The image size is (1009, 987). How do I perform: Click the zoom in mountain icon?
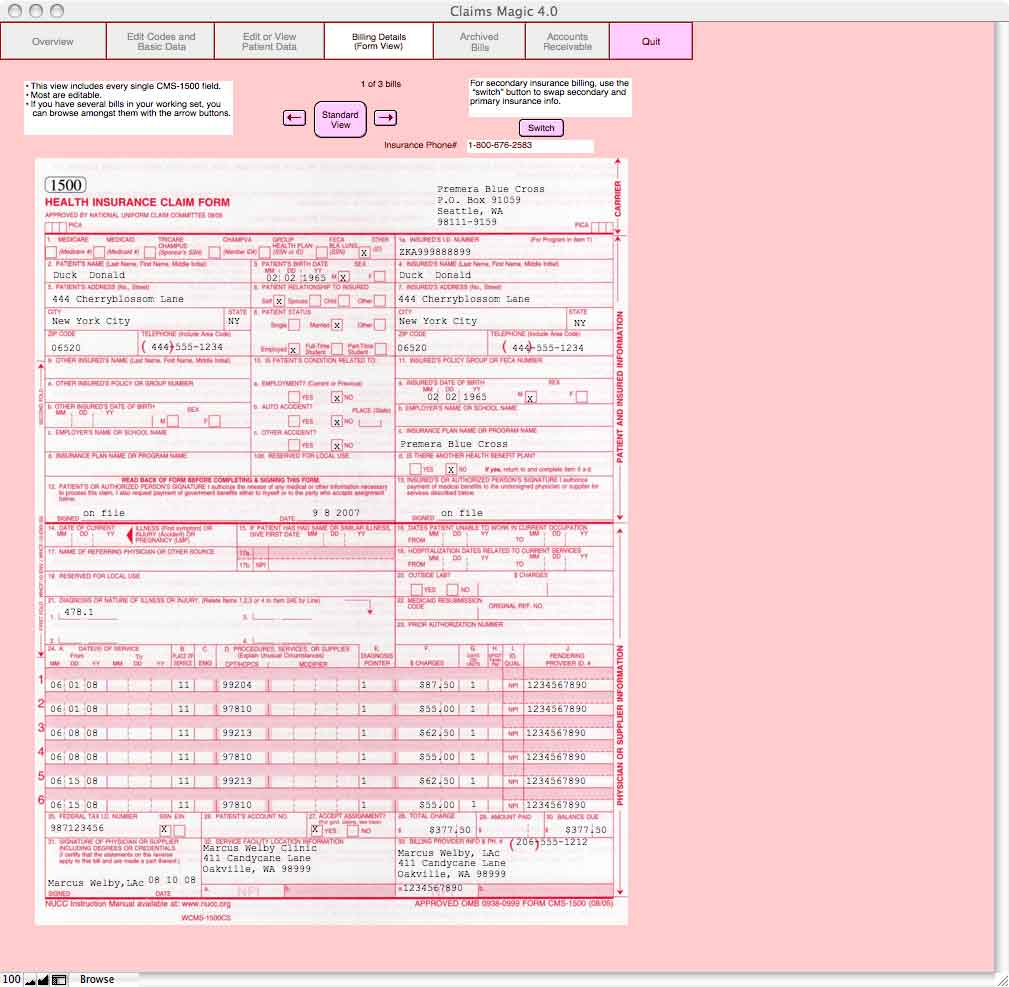pos(44,980)
